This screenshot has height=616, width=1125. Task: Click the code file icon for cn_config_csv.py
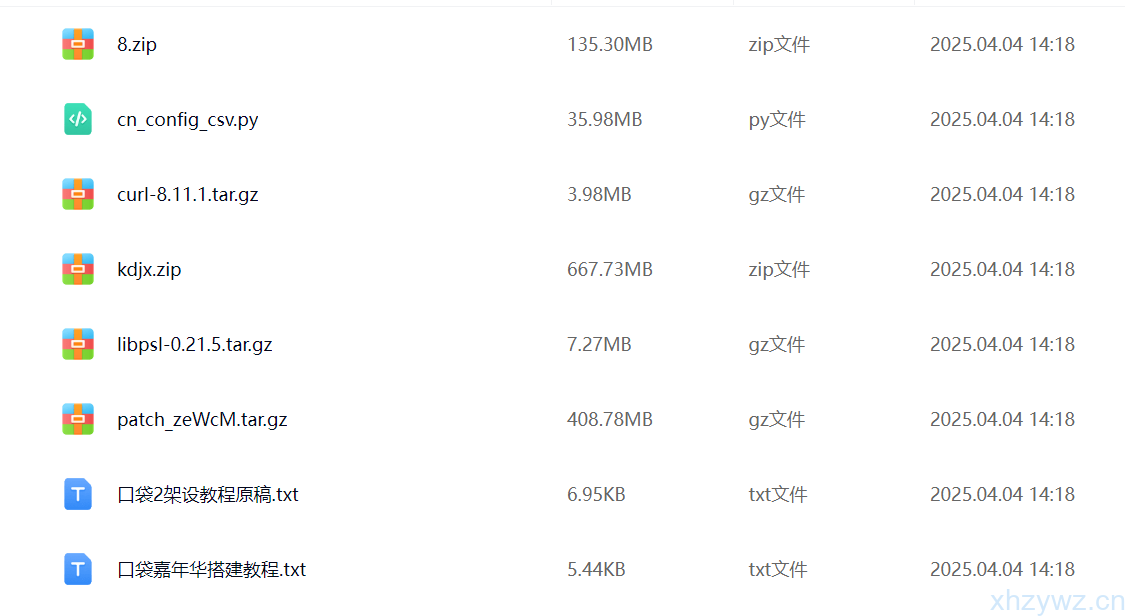[78, 119]
